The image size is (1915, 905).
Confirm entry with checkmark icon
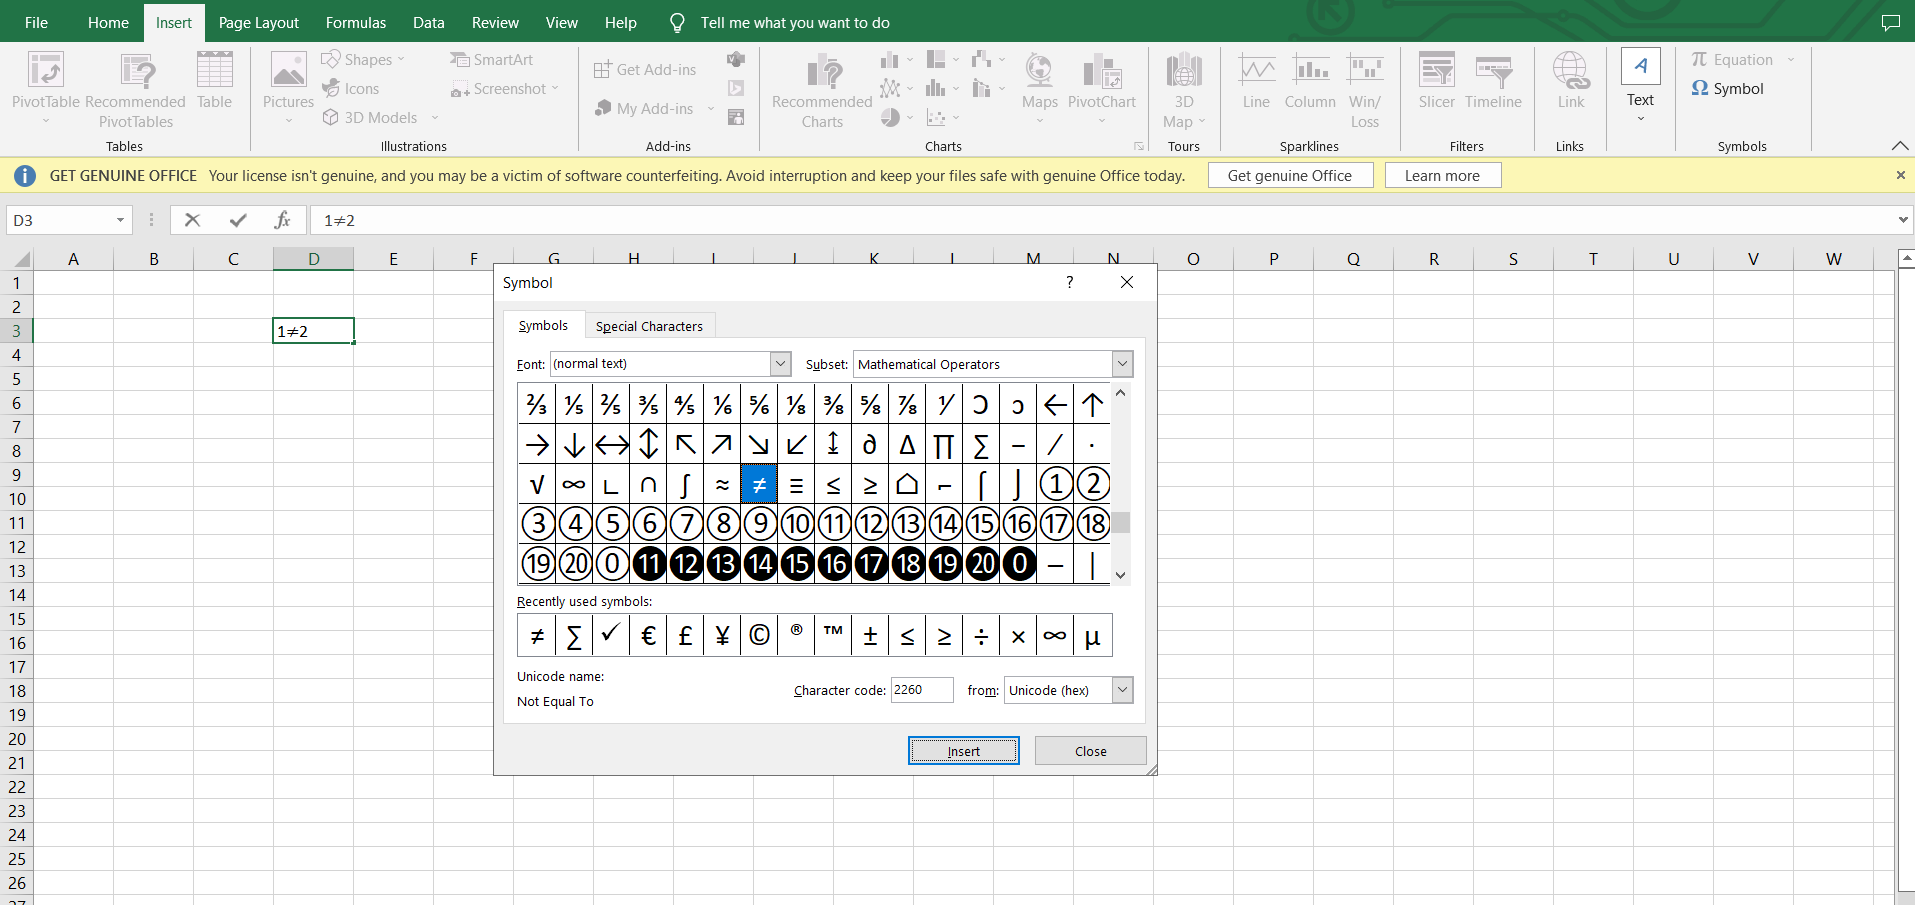pyautogui.click(x=238, y=220)
